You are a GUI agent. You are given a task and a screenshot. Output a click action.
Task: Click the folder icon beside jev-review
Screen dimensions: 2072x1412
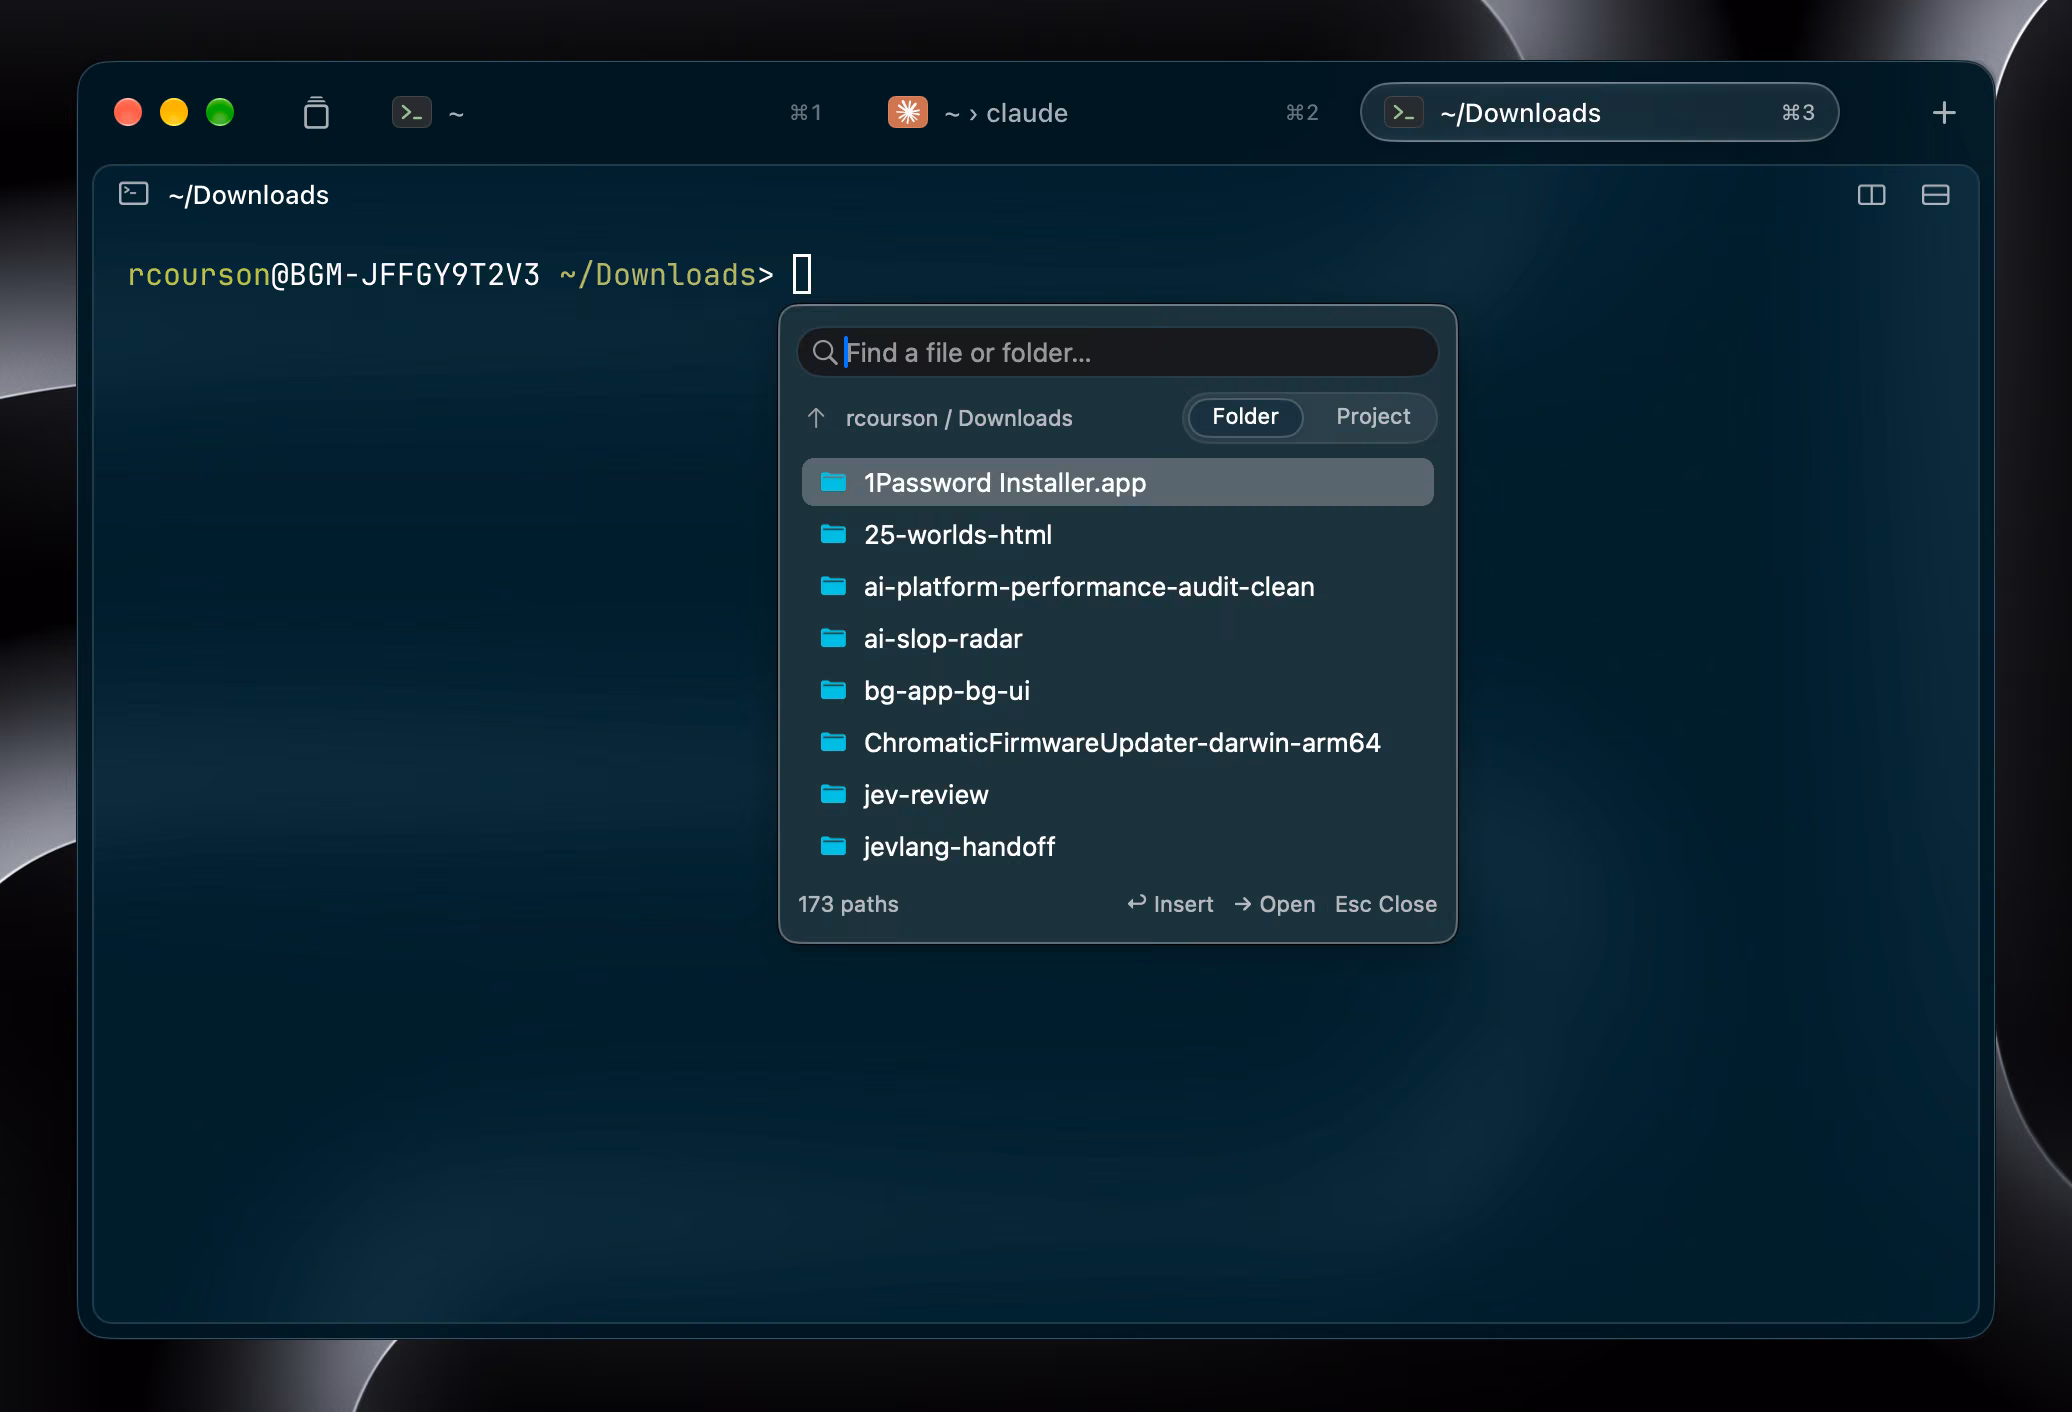[x=833, y=794]
